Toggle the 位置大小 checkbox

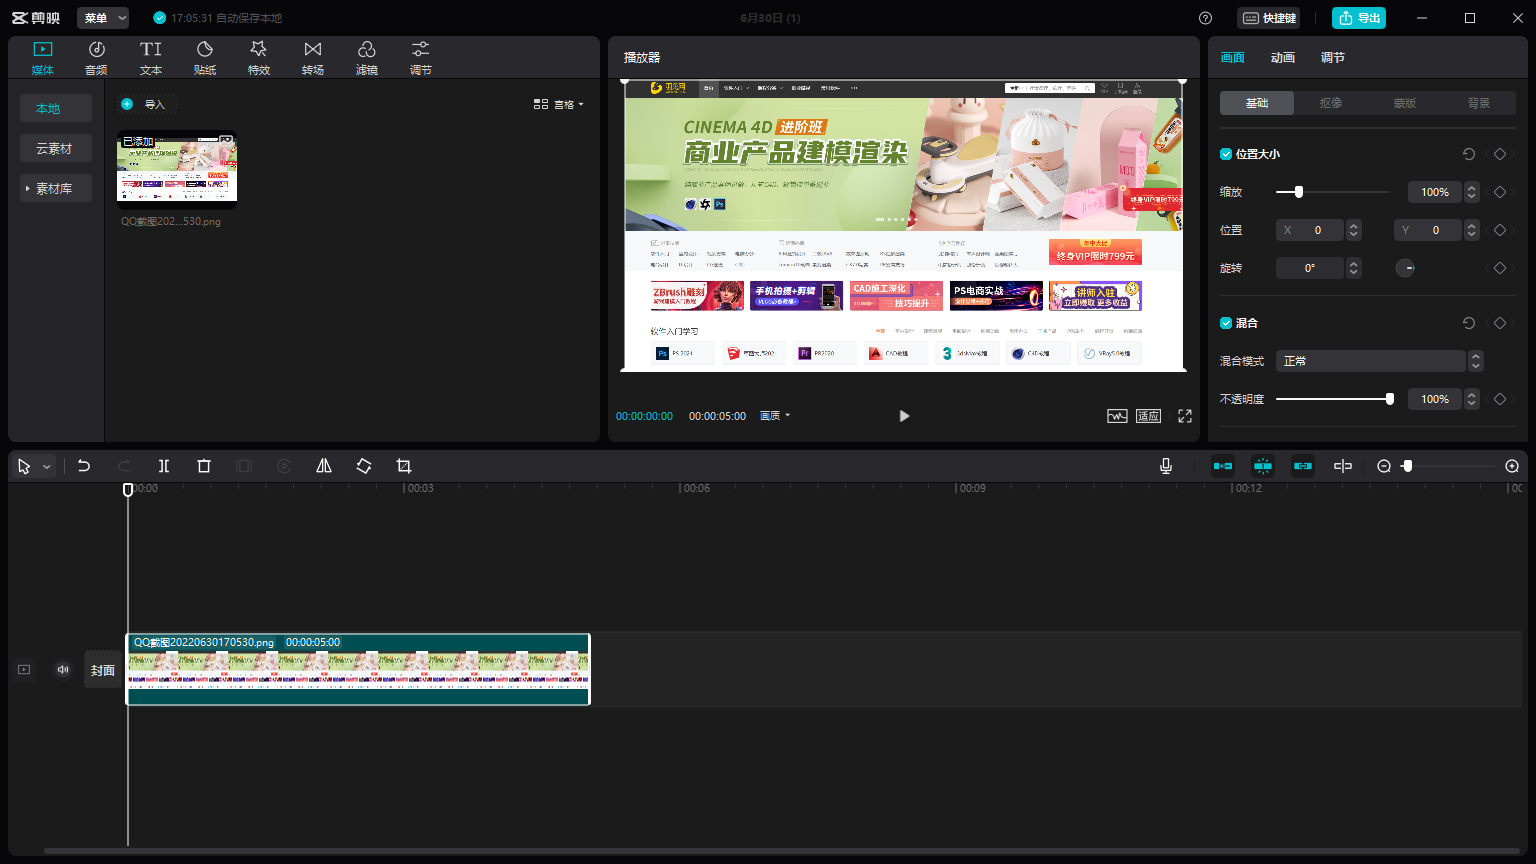pyautogui.click(x=1226, y=154)
